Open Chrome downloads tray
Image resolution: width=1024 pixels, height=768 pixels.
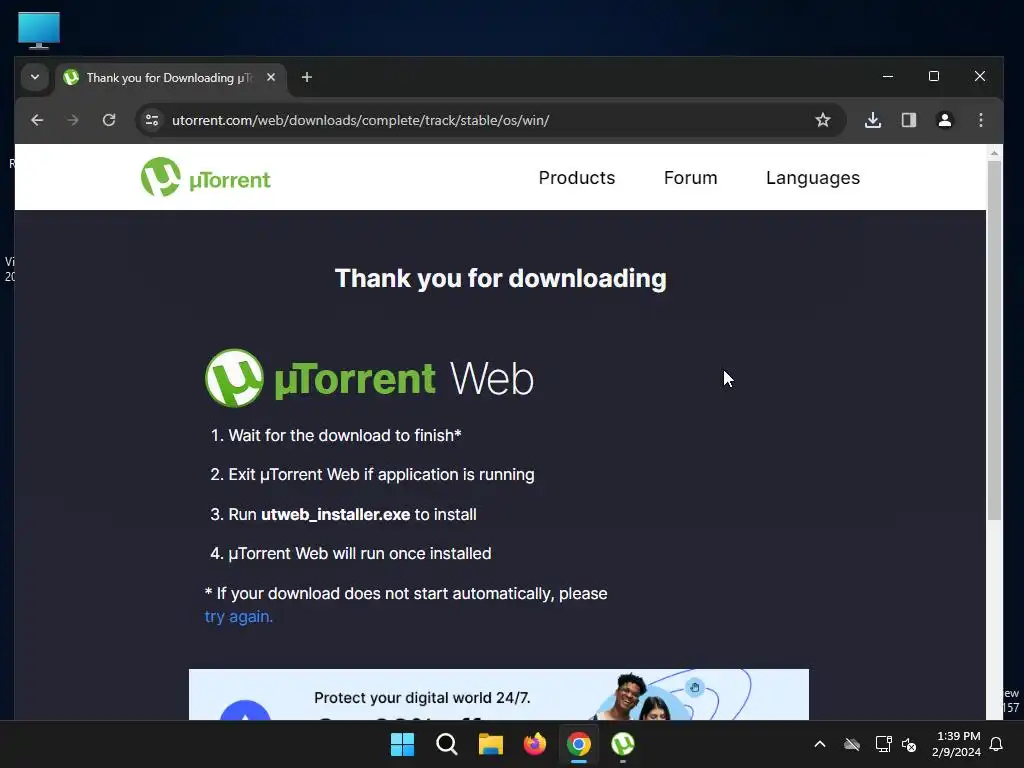pos(873,120)
